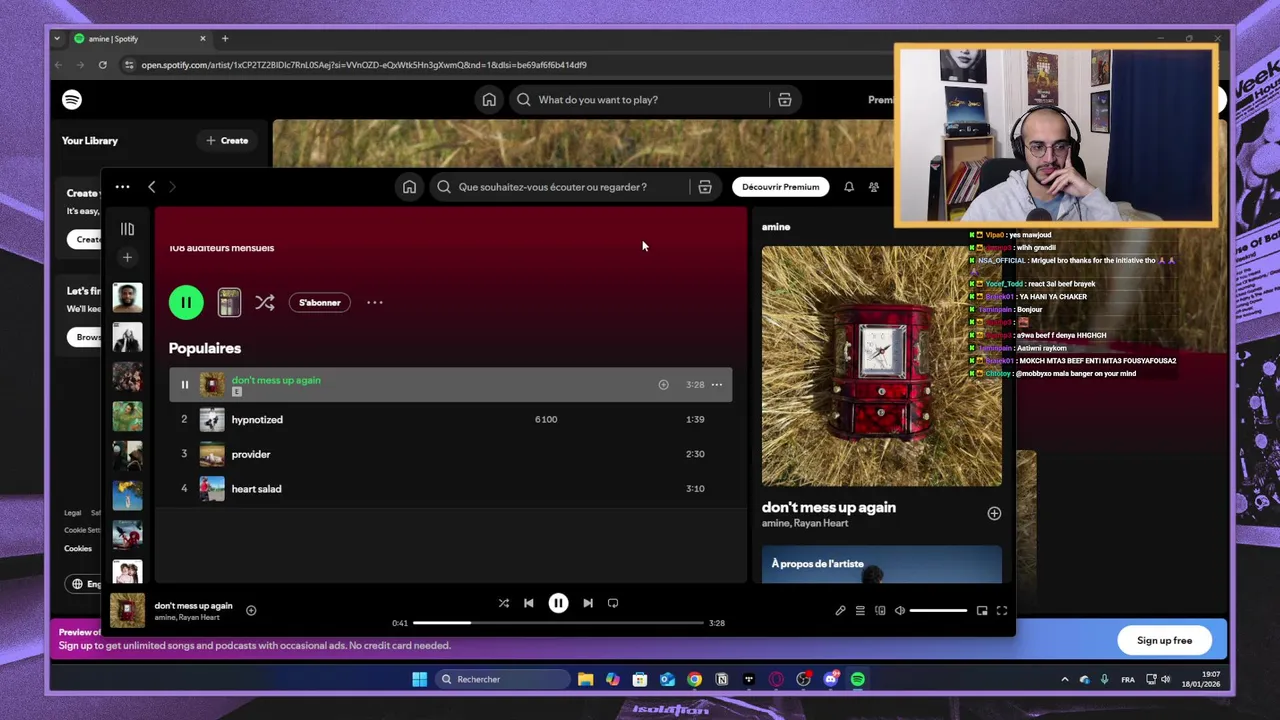
Task: Open the browse icon beside the French search field
Action: tap(705, 187)
